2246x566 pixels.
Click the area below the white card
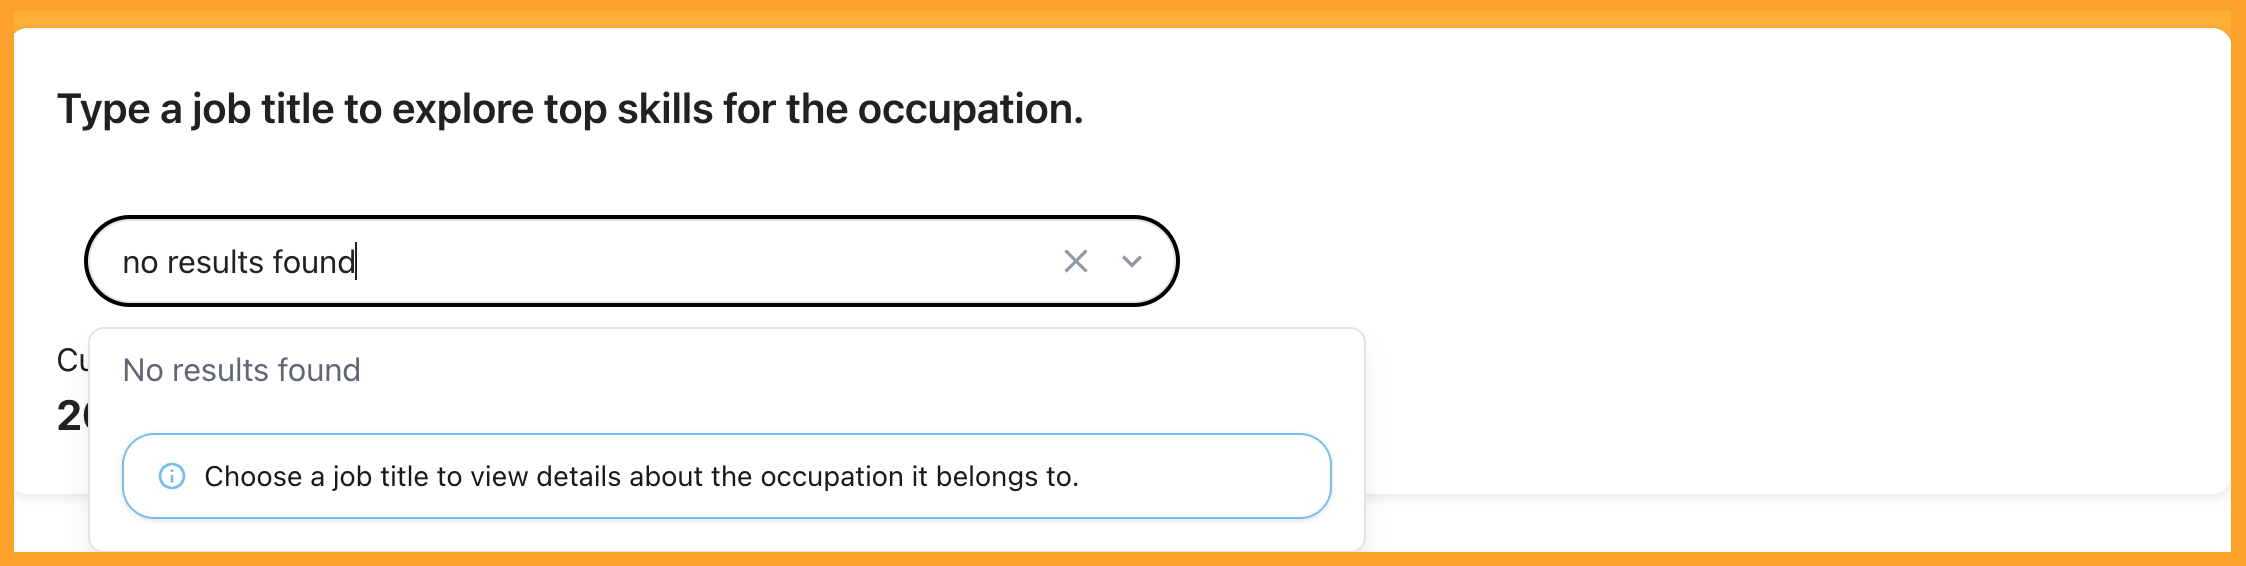pos(1800,523)
